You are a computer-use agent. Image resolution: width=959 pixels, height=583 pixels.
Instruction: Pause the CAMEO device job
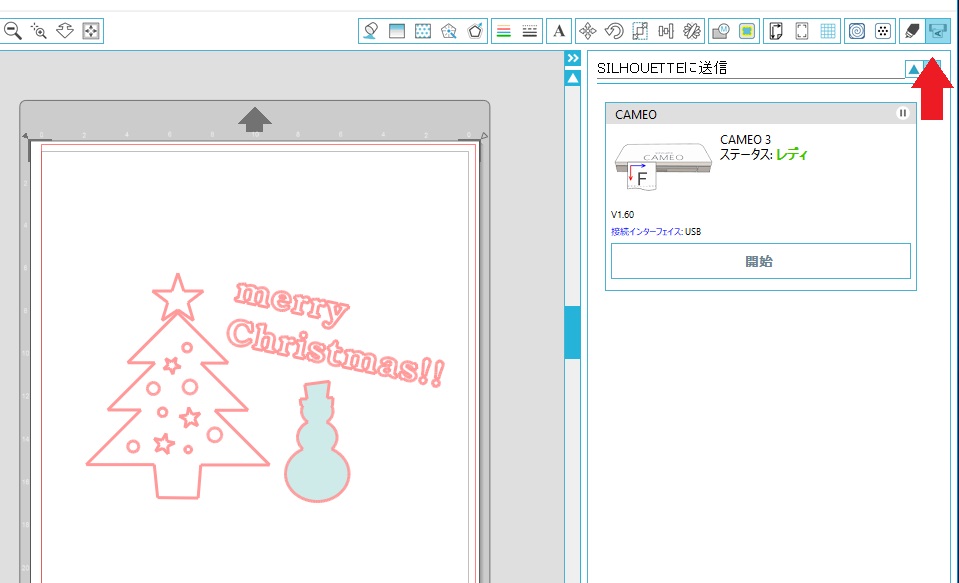[x=903, y=113]
